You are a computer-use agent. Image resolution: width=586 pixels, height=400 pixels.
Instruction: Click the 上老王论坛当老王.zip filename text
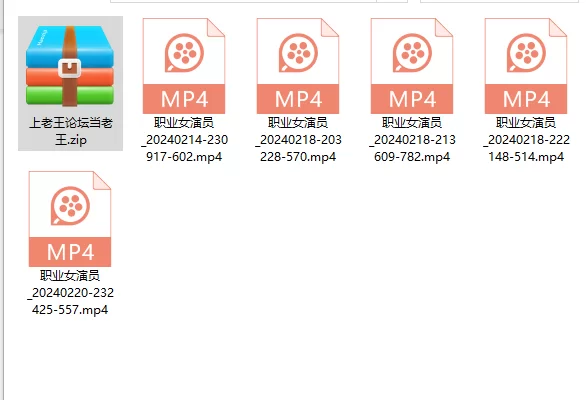71,131
